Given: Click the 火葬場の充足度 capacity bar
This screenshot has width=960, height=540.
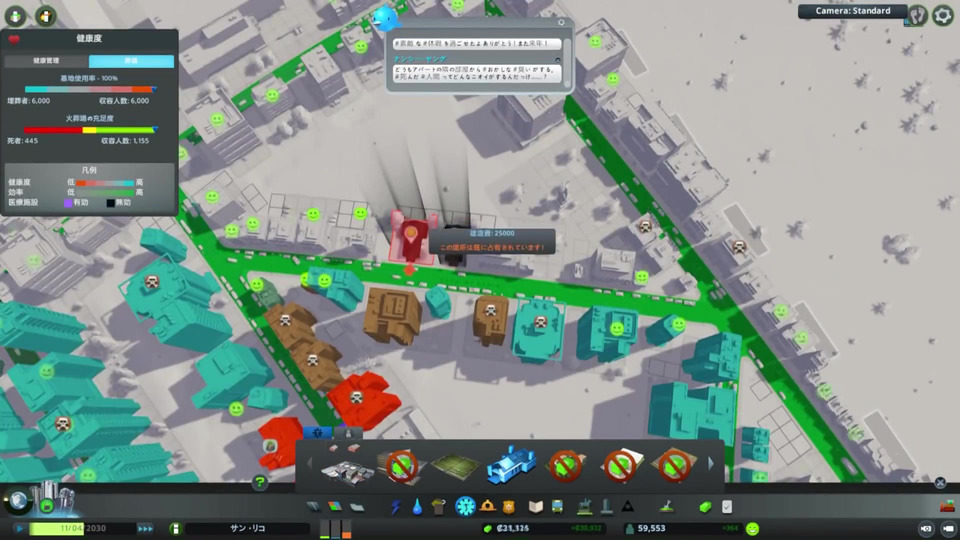Looking at the screenshot, I should [x=89, y=130].
